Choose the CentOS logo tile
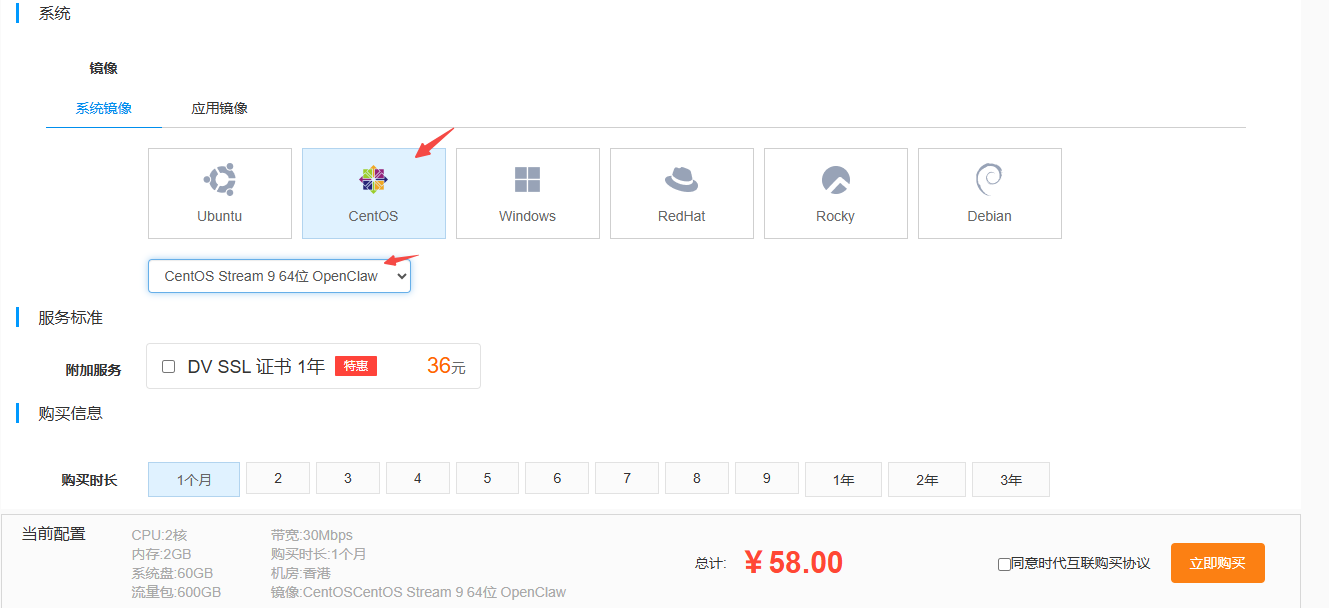Viewport: 1329px width, 608px height. 373,181
